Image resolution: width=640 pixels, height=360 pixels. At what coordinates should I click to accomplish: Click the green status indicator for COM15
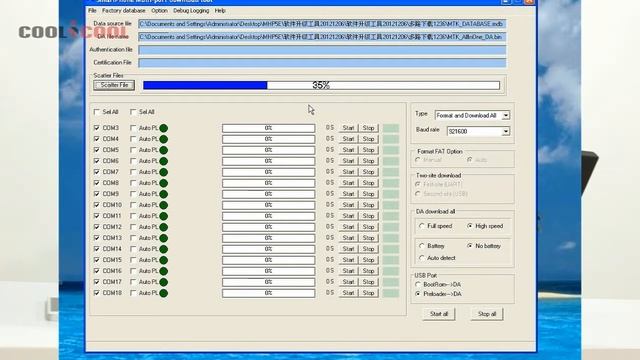[x=164, y=260]
